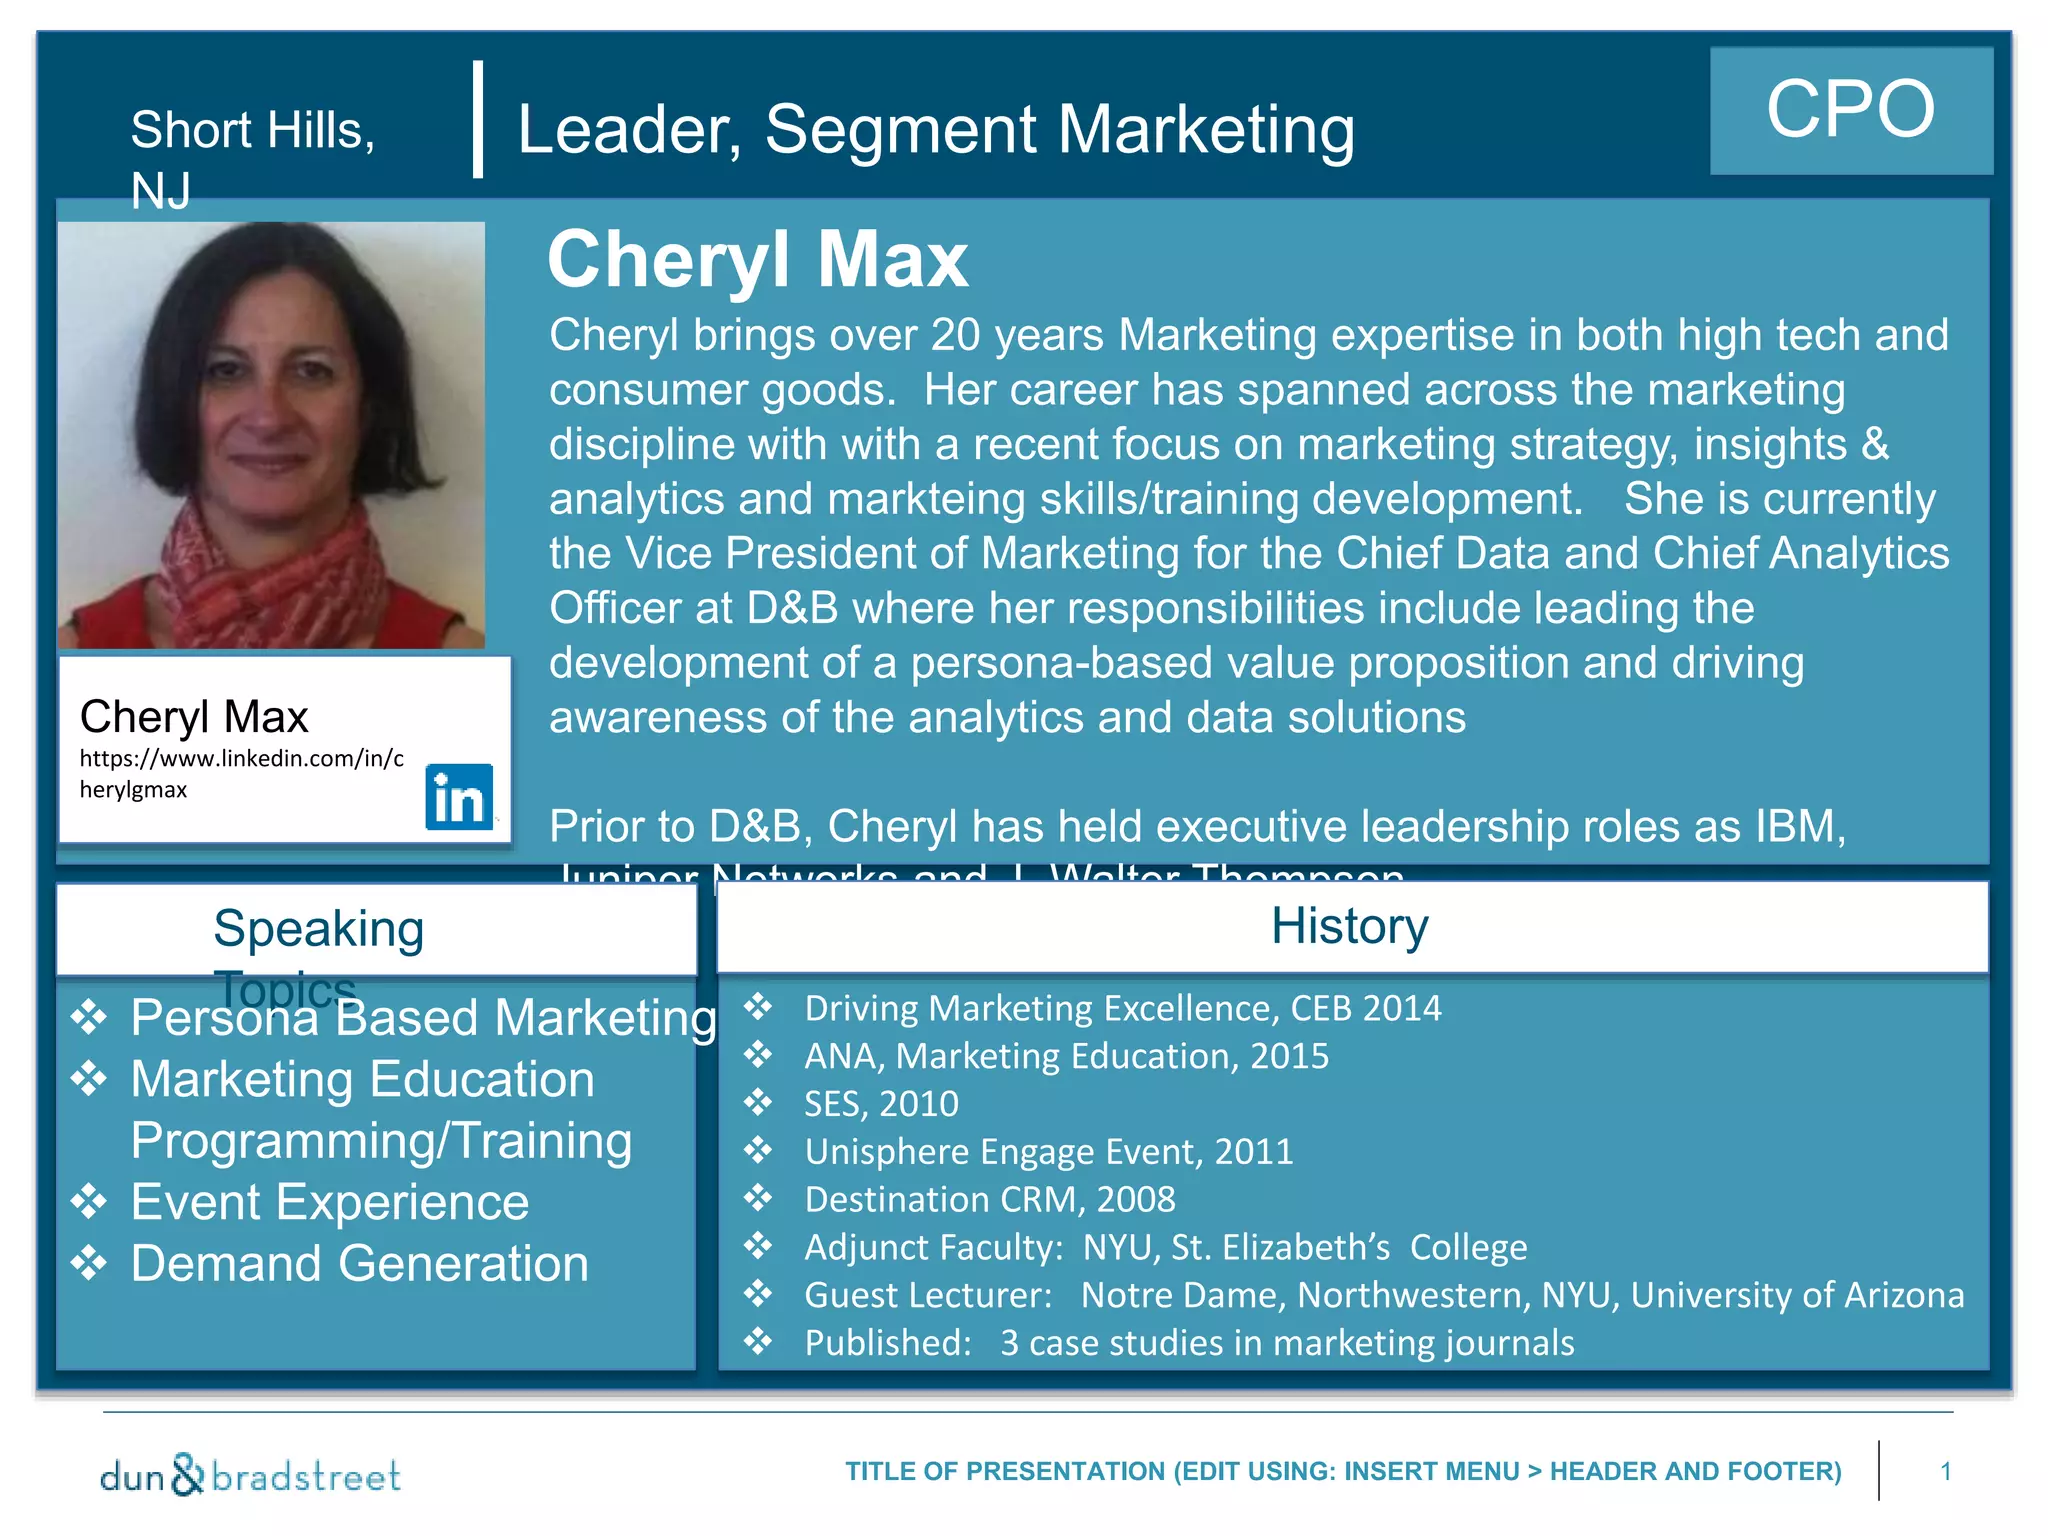Screen dimensions: 2048x1536
Task: Click the slide page number 1
Action: pos(1946,1471)
